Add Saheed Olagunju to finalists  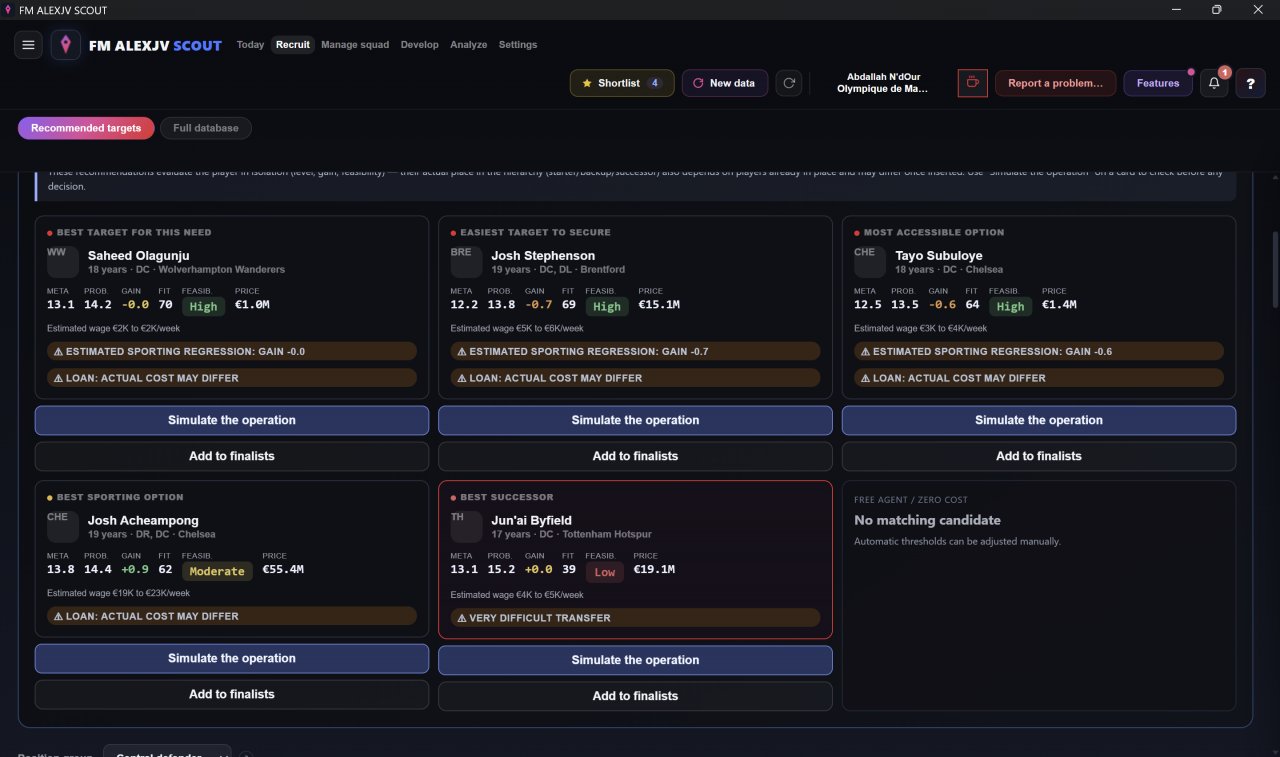pyautogui.click(x=232, y=456)
